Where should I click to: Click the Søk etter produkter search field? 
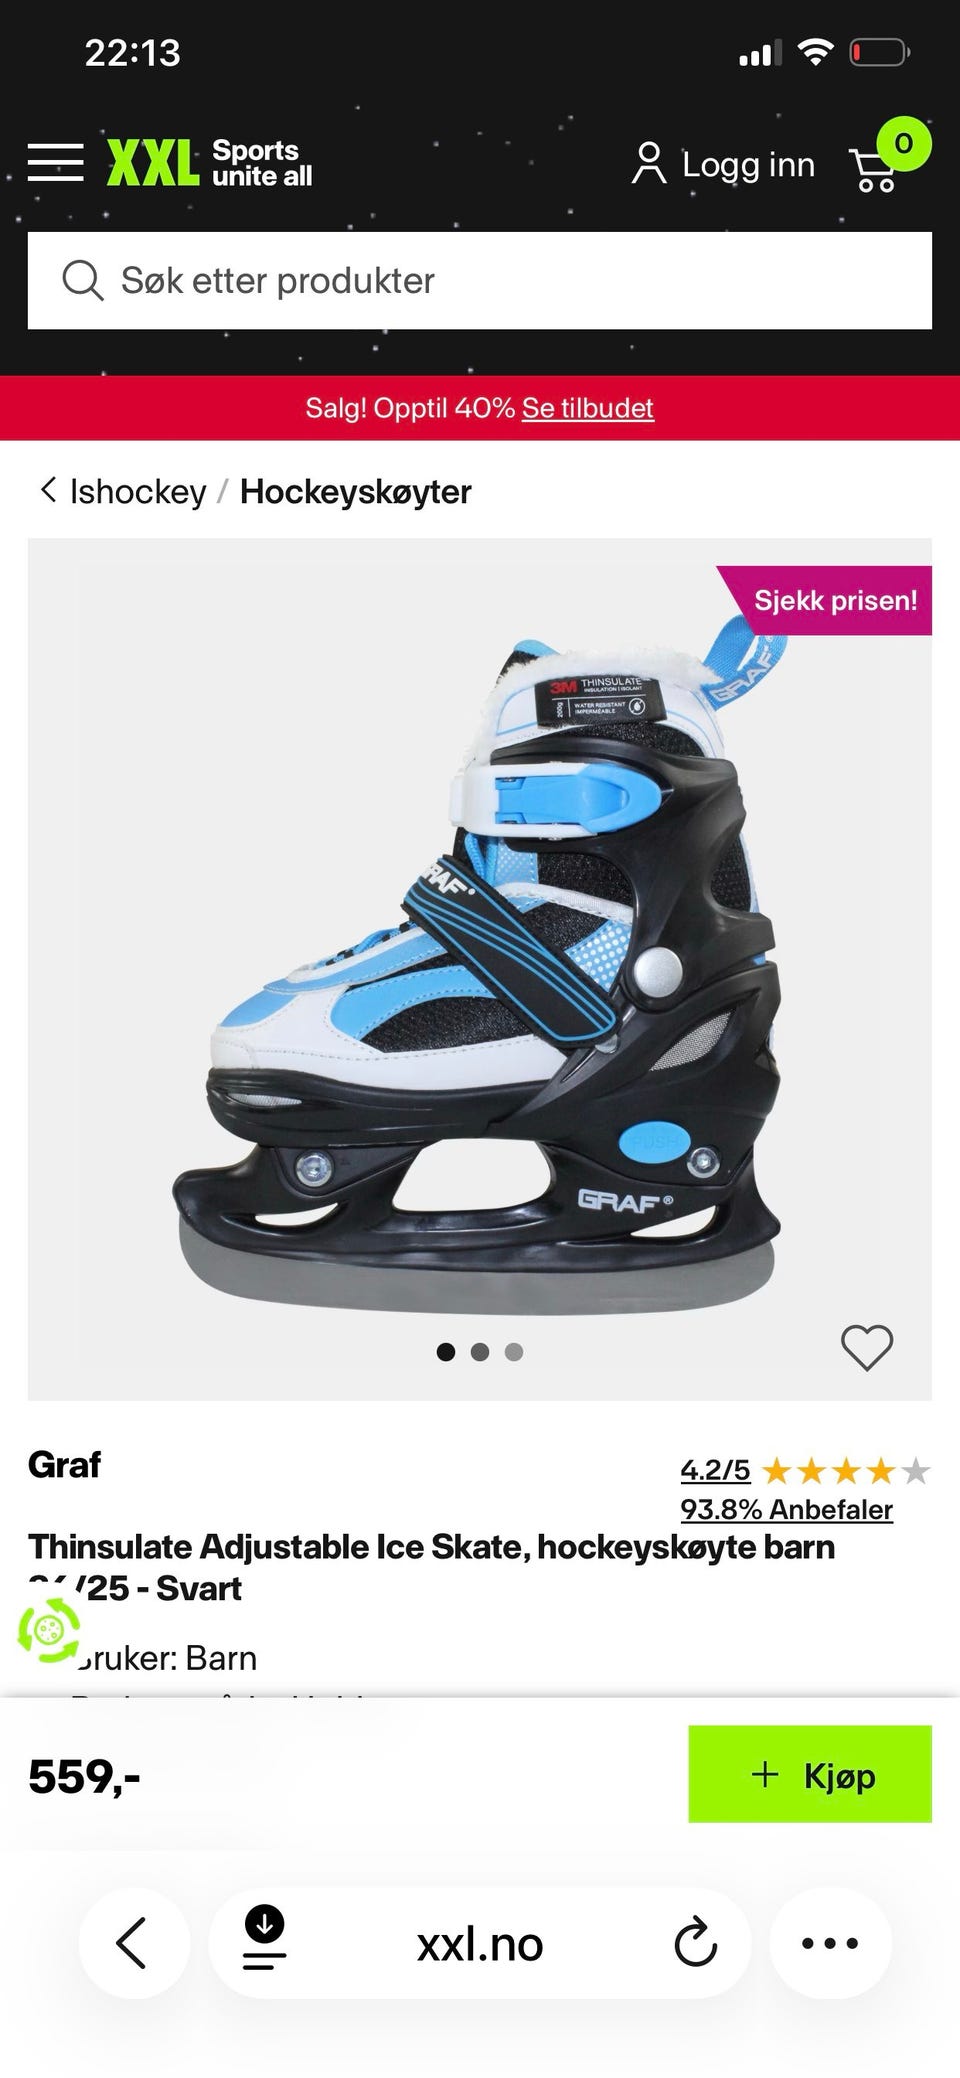pos(480,281)
